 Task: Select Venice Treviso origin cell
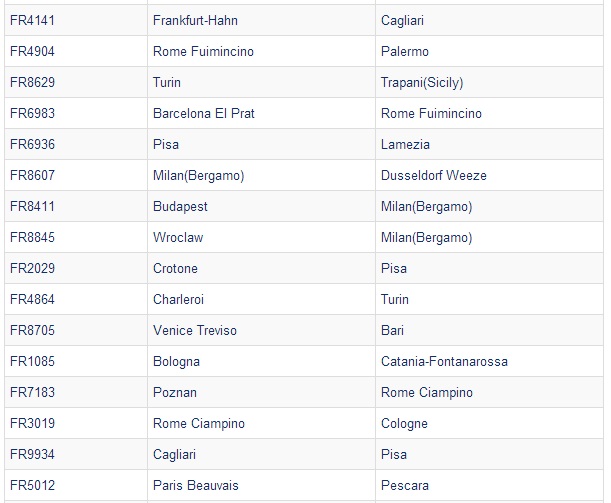pos(261,330)
